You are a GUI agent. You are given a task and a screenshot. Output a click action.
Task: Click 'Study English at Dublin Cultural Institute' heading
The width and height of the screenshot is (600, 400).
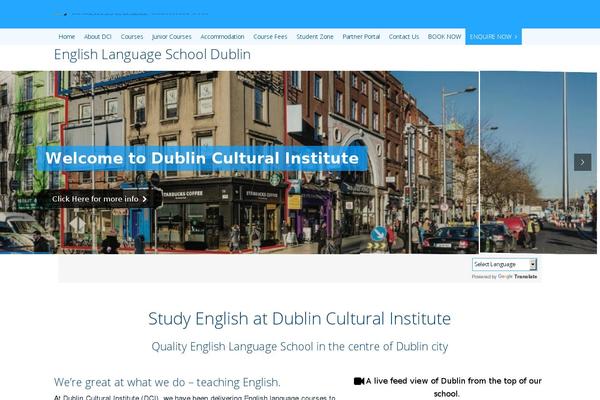coord(300,319)
